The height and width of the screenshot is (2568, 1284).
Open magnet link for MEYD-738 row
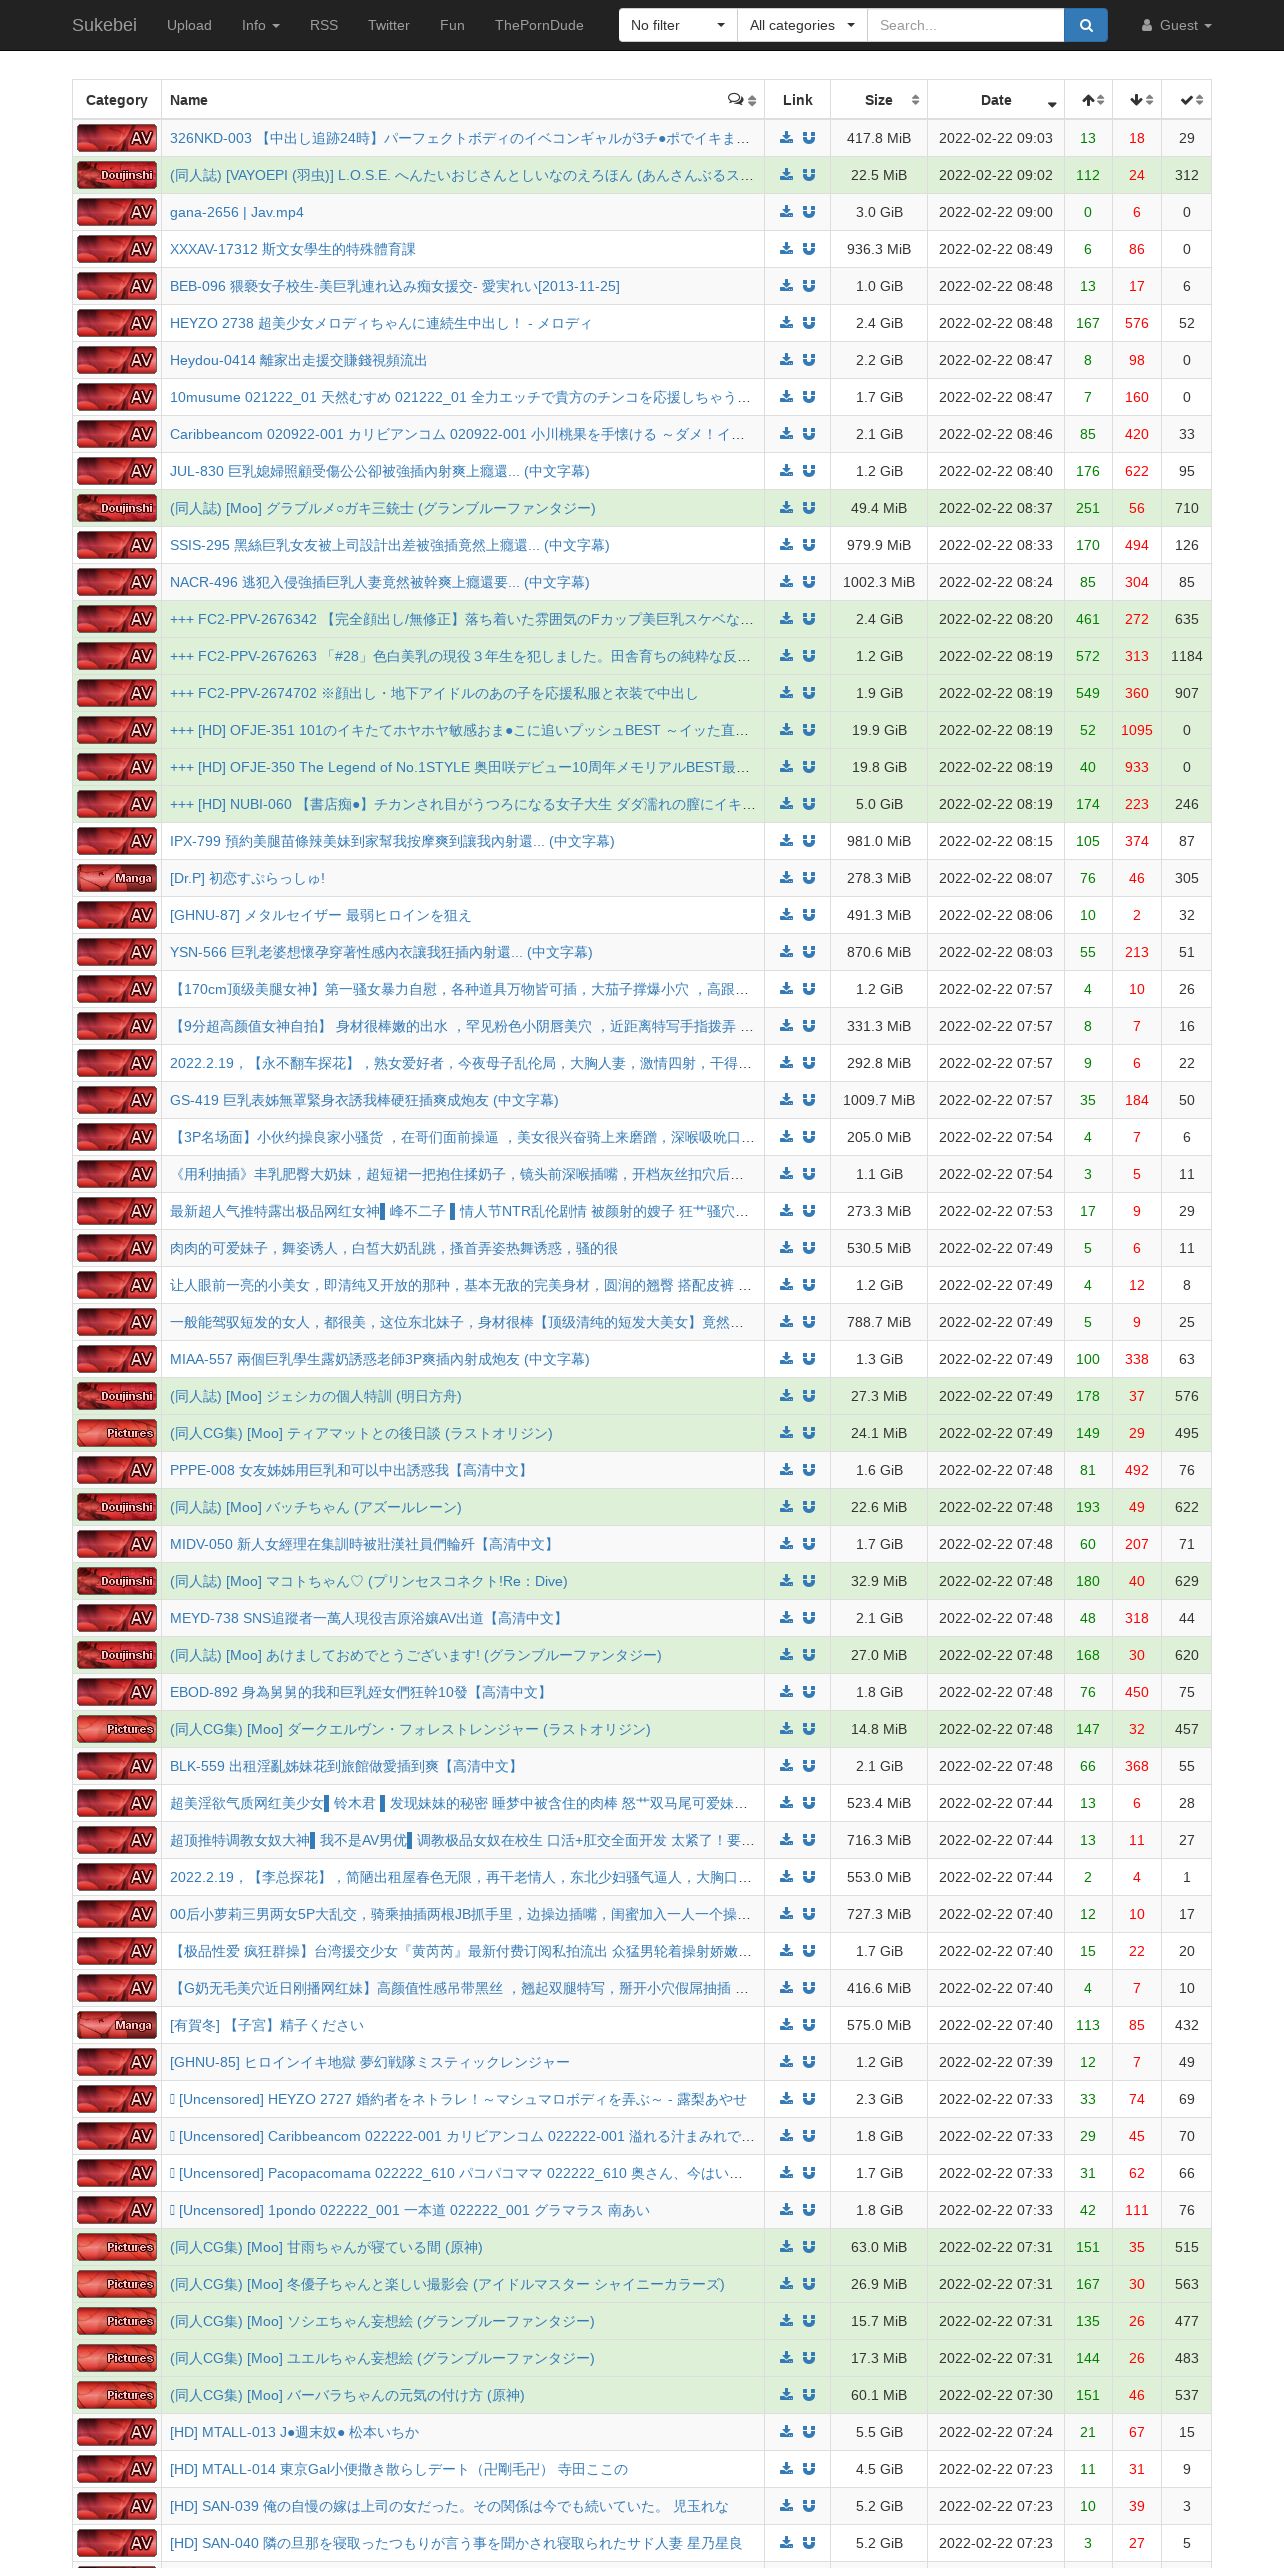click(809, 1618)
